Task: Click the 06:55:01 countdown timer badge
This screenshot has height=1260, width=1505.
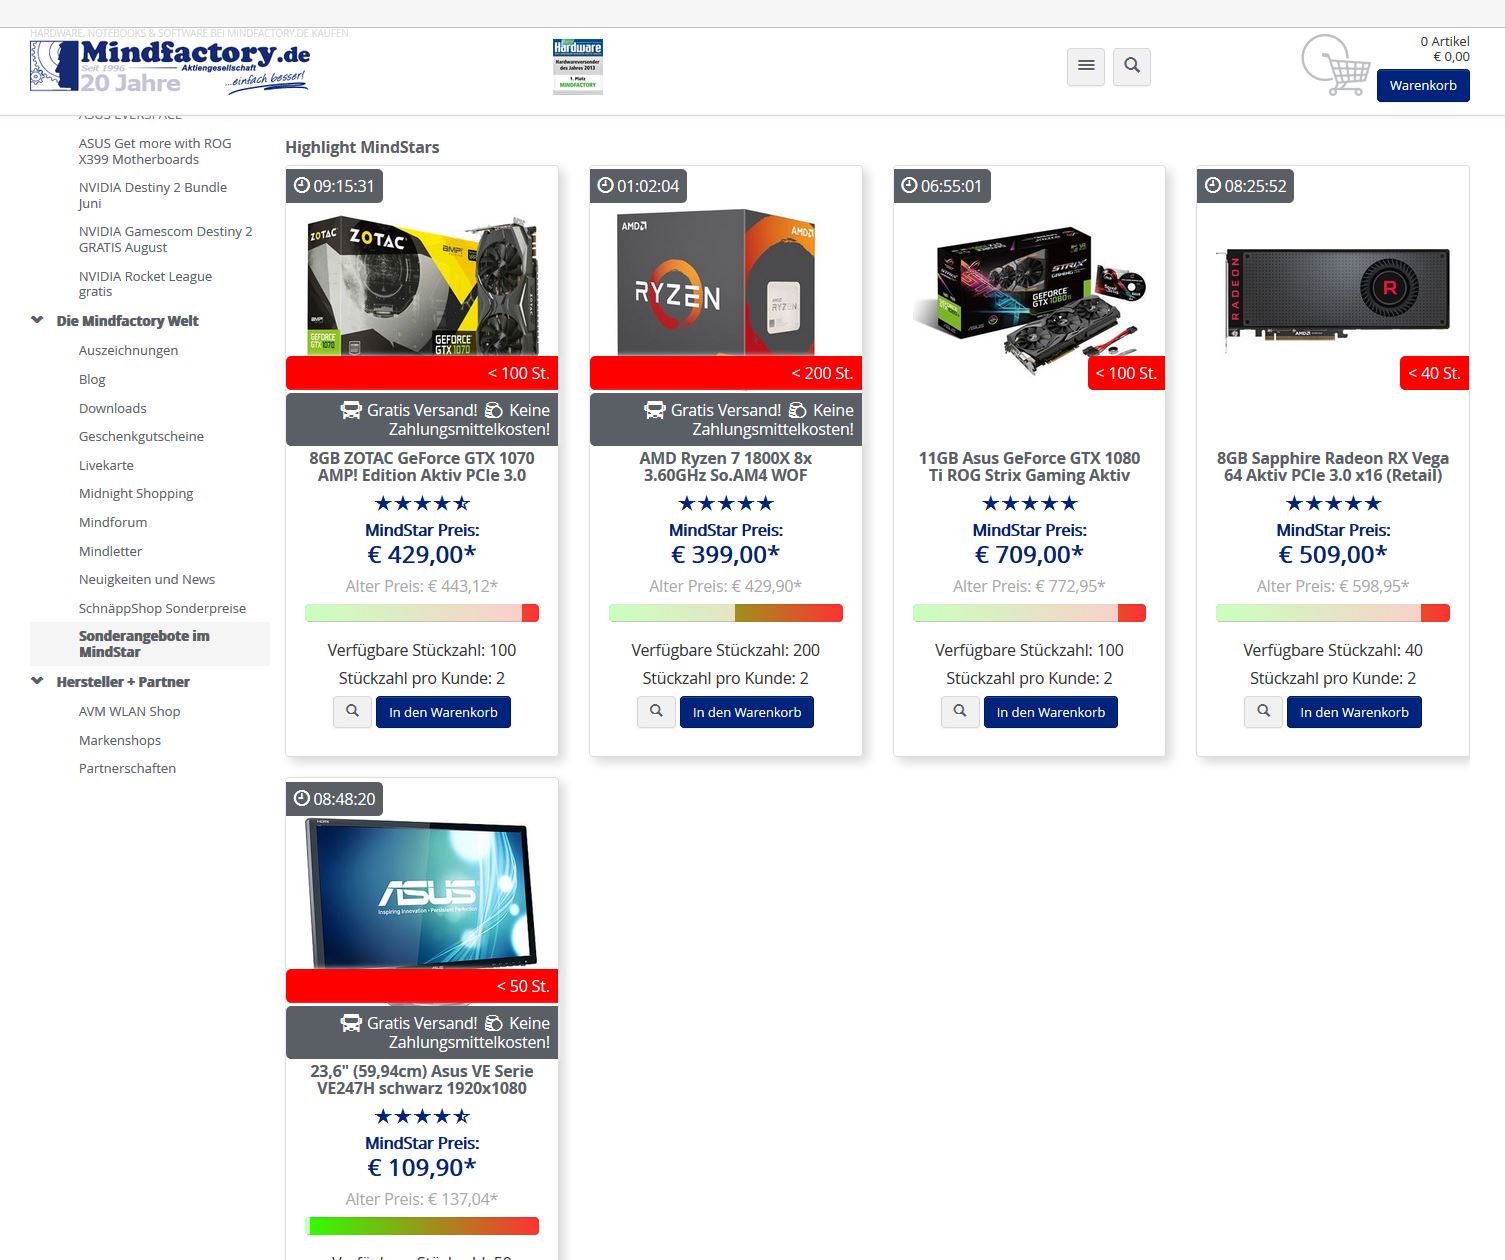Action: tap(942, 186)
